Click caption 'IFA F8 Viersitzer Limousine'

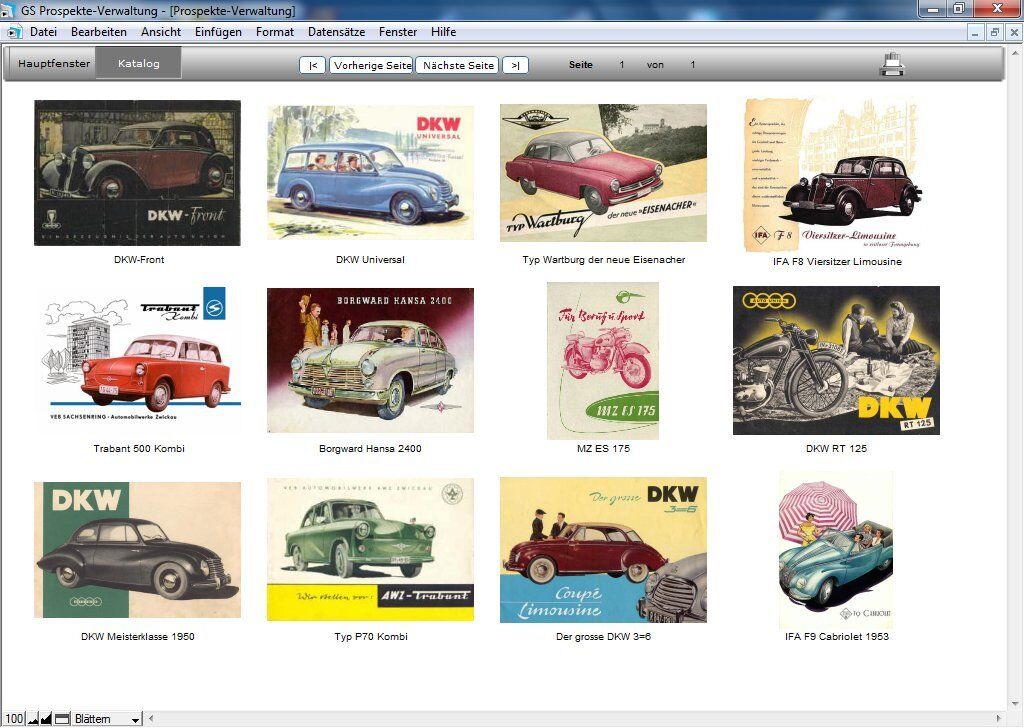[x=837, y=261]
